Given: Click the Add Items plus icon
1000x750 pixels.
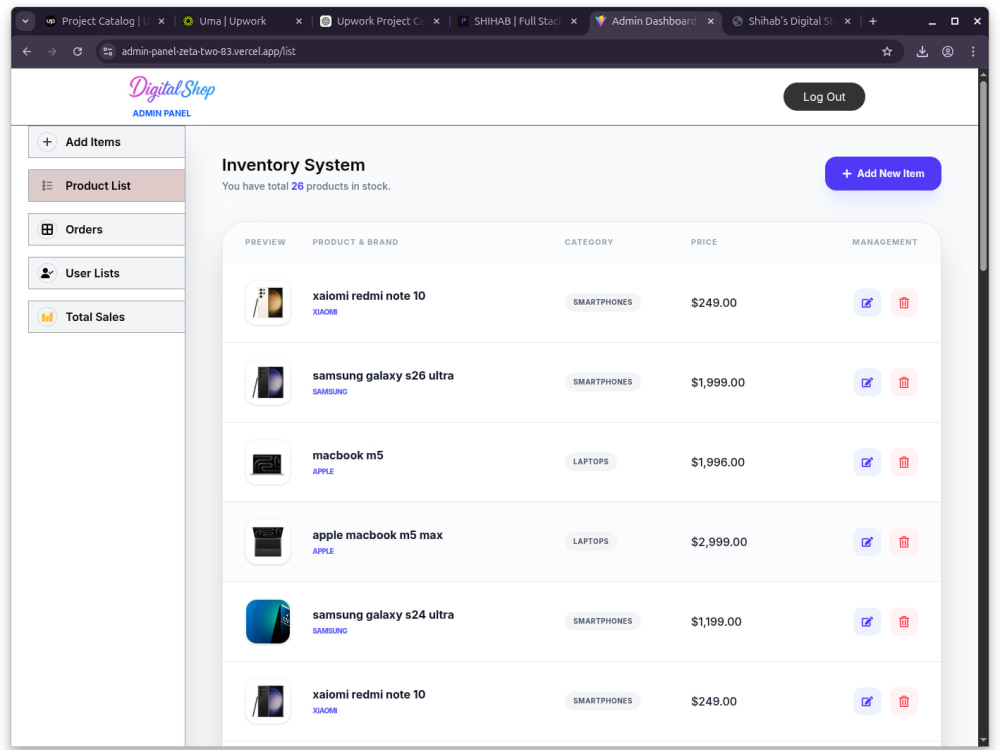Looking at the screenshot, I should click(x=47, y=142).
